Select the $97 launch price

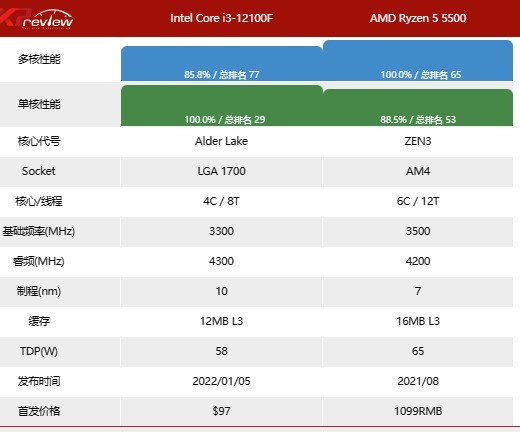tap(221, 411)
